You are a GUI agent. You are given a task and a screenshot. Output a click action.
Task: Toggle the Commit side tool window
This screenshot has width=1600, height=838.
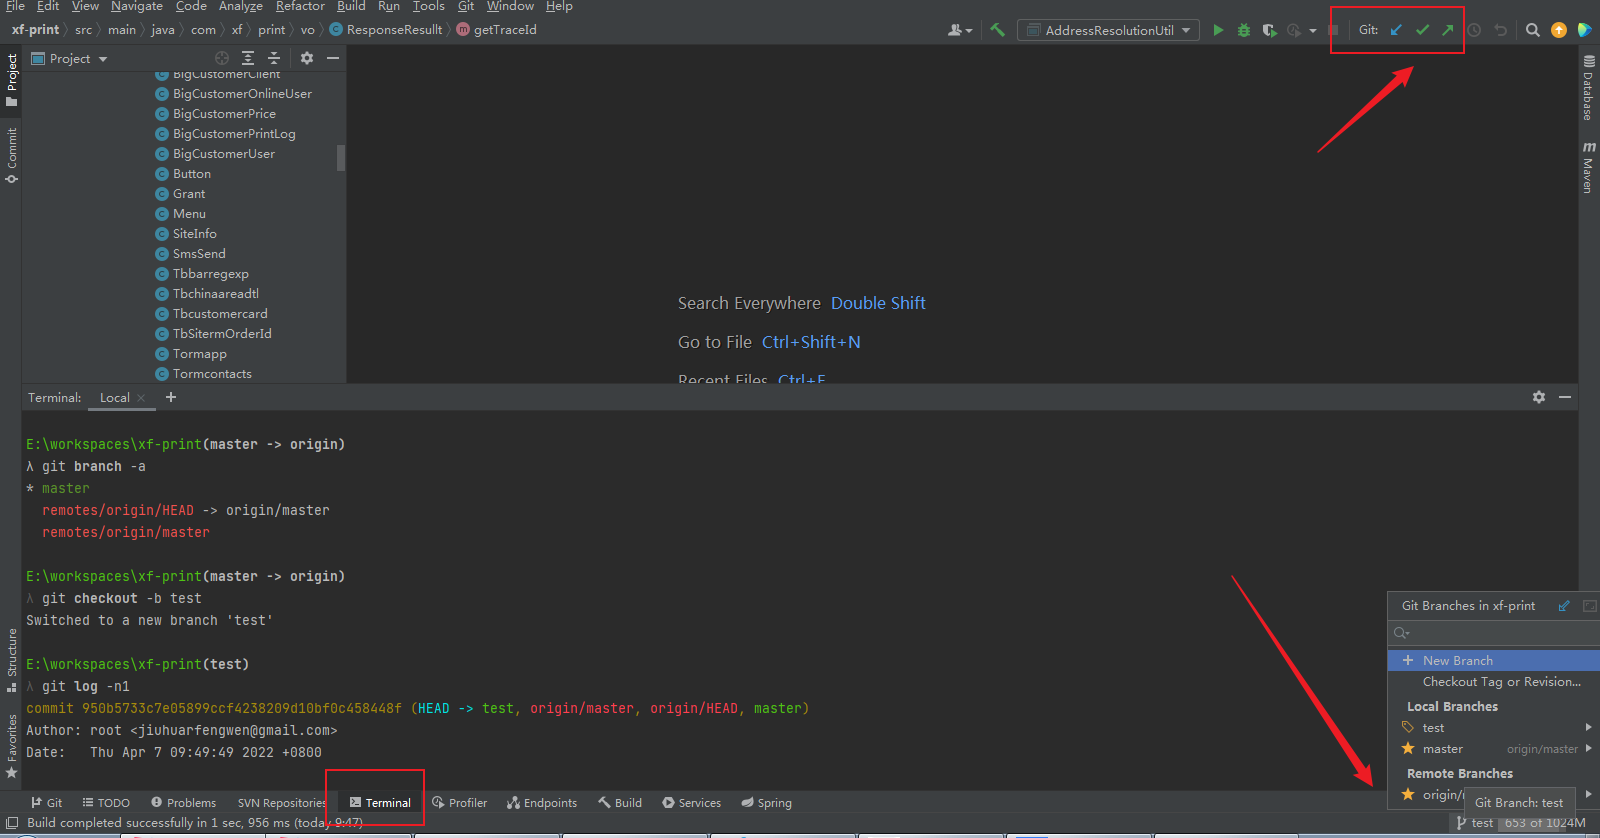pyautogui.click(x=12, y=156)
